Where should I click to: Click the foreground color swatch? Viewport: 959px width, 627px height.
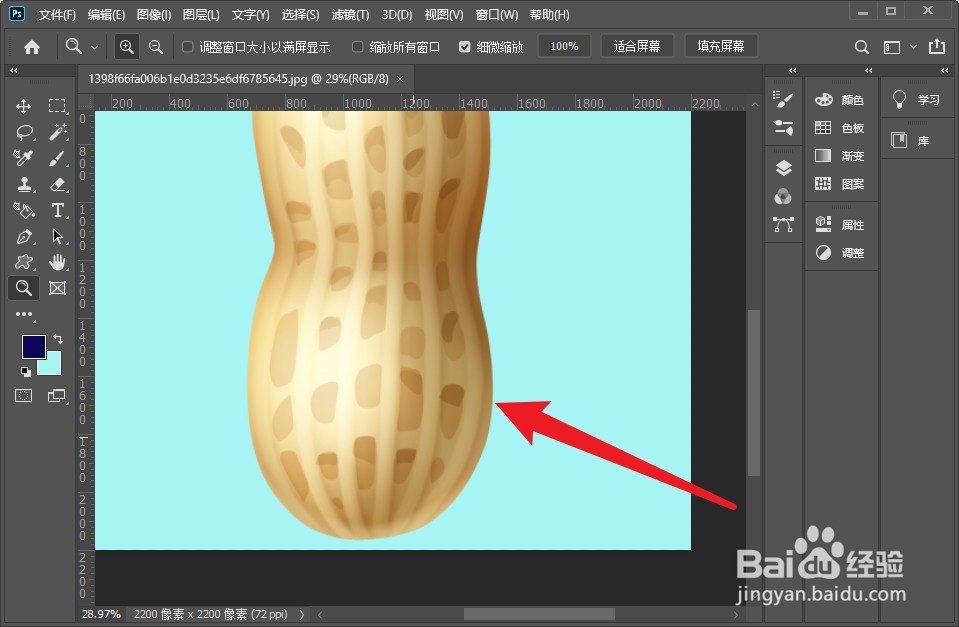point(33,345)
